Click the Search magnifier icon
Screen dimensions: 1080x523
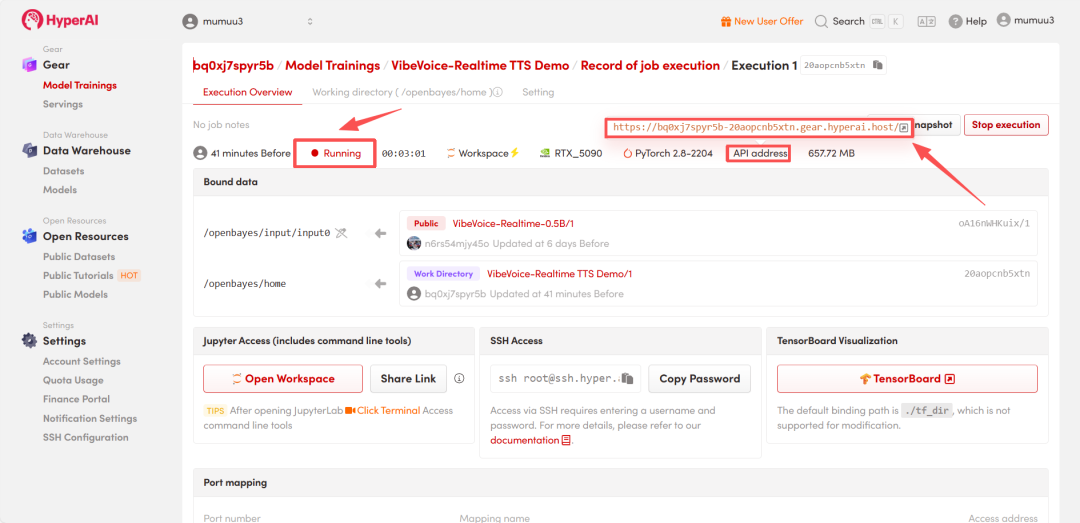coord(821,21)
